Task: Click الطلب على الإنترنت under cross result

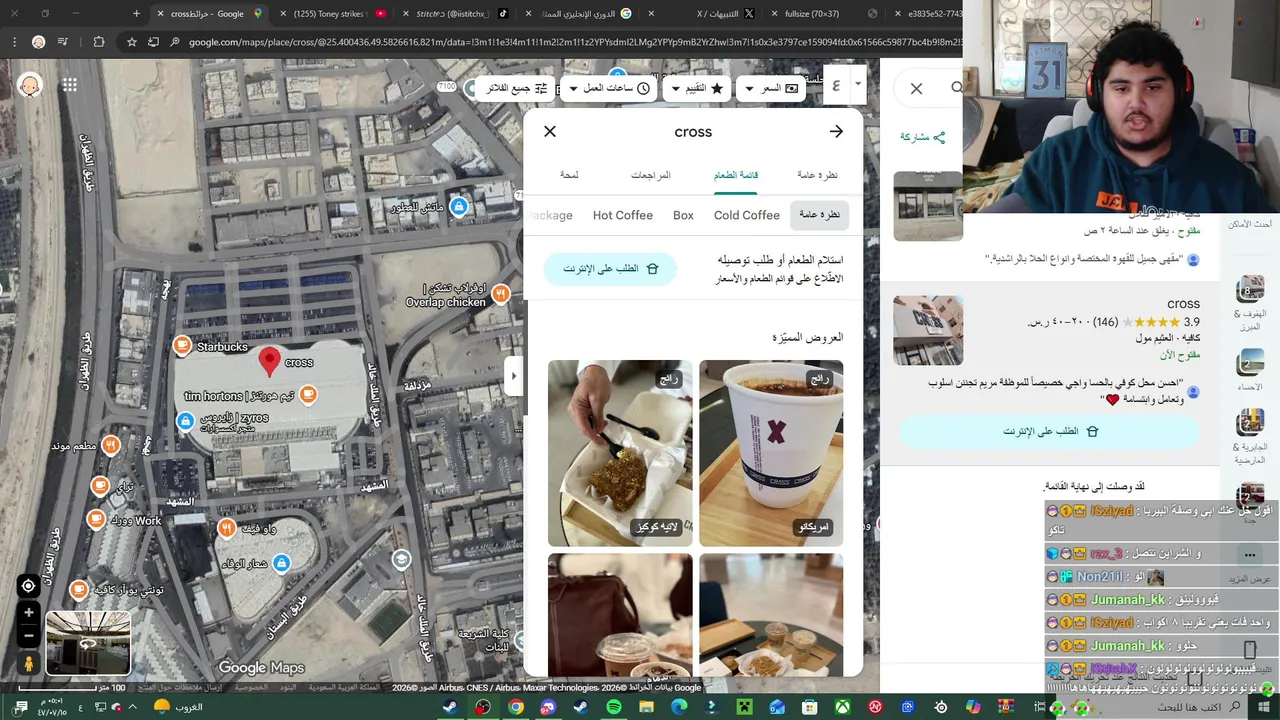Action: pos(1050,431)
